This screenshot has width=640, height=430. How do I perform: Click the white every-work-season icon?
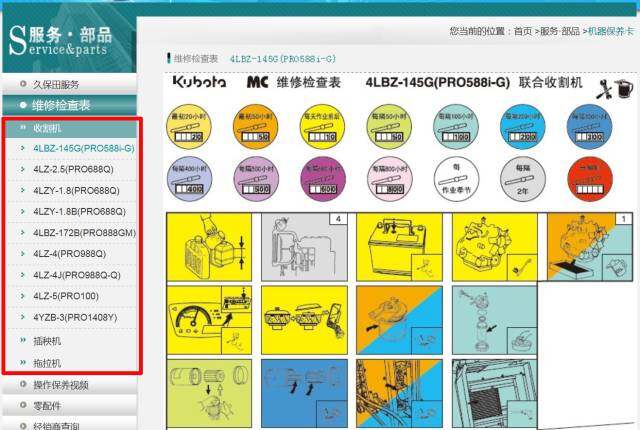click(x=456, y=179)
